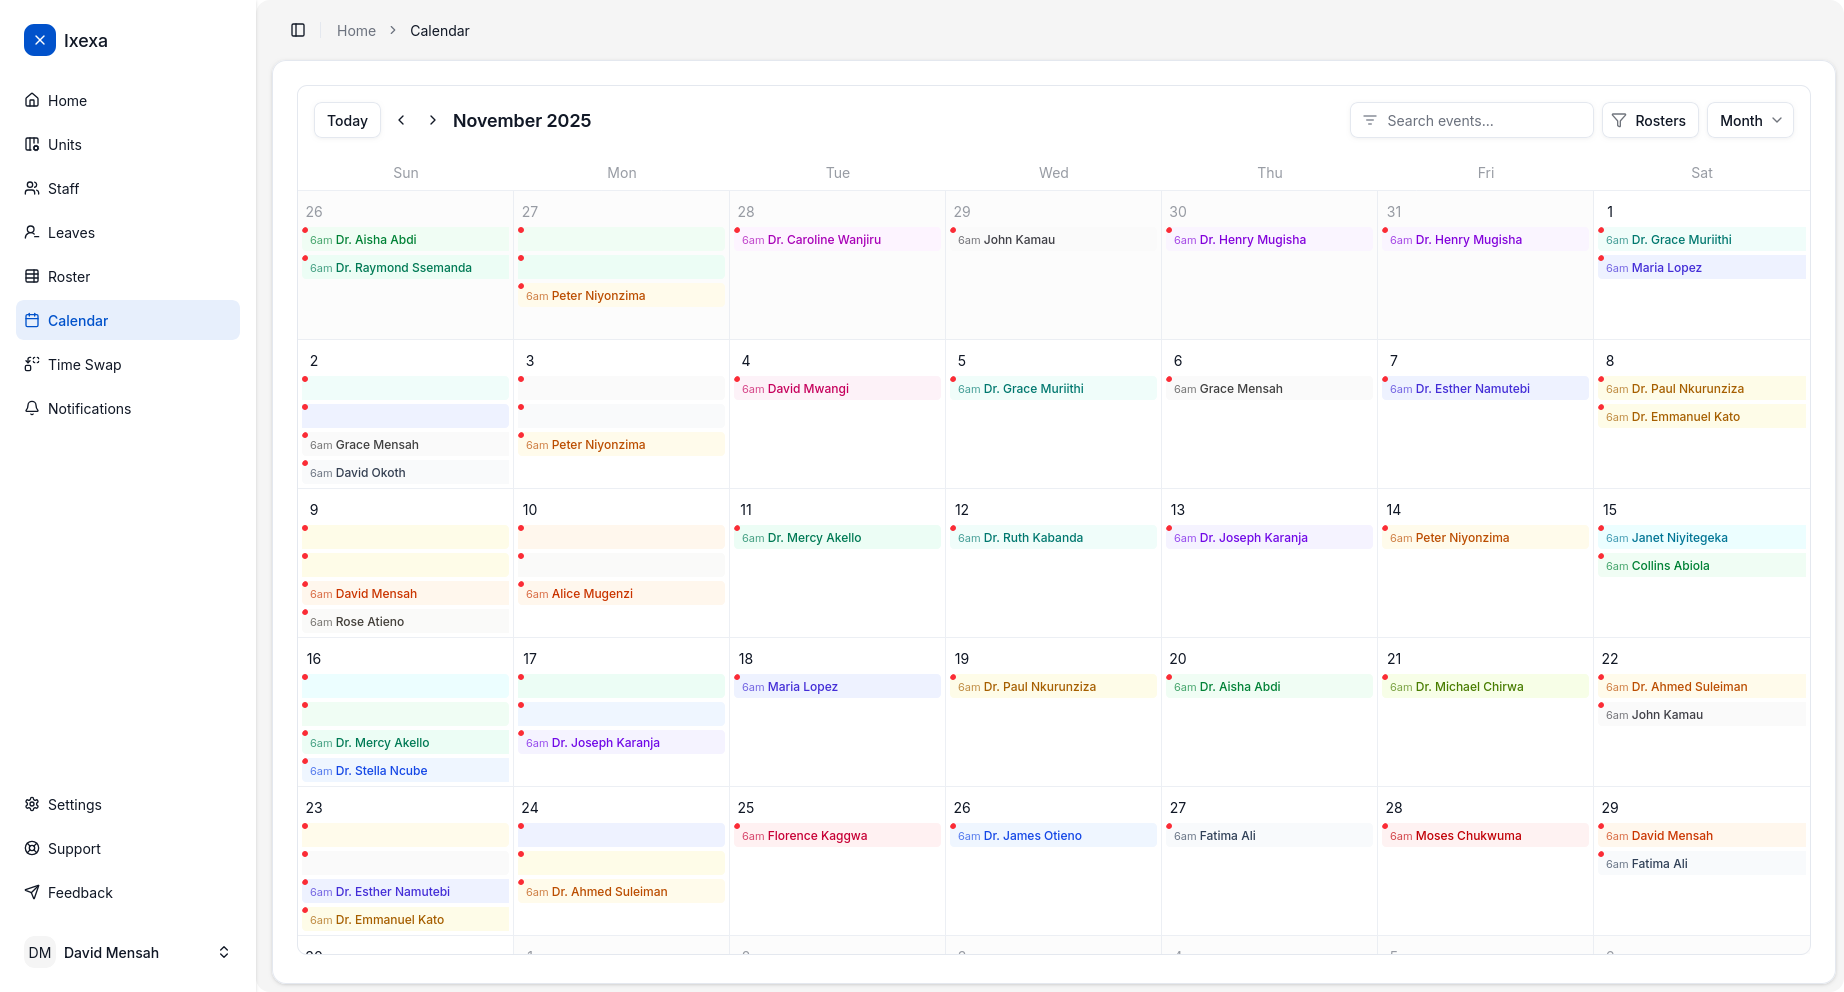The height and width of the screenshot is (992, 1844).
Task: Click the Notifications bell icon
Action: pyautogui.click(x=32, y=409)
